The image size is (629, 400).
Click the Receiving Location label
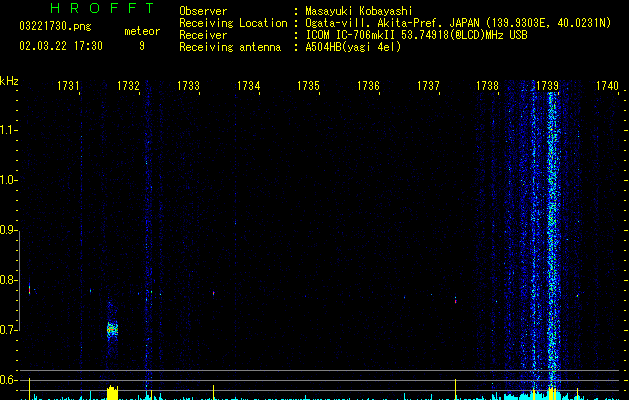click(x=233, y=23)
